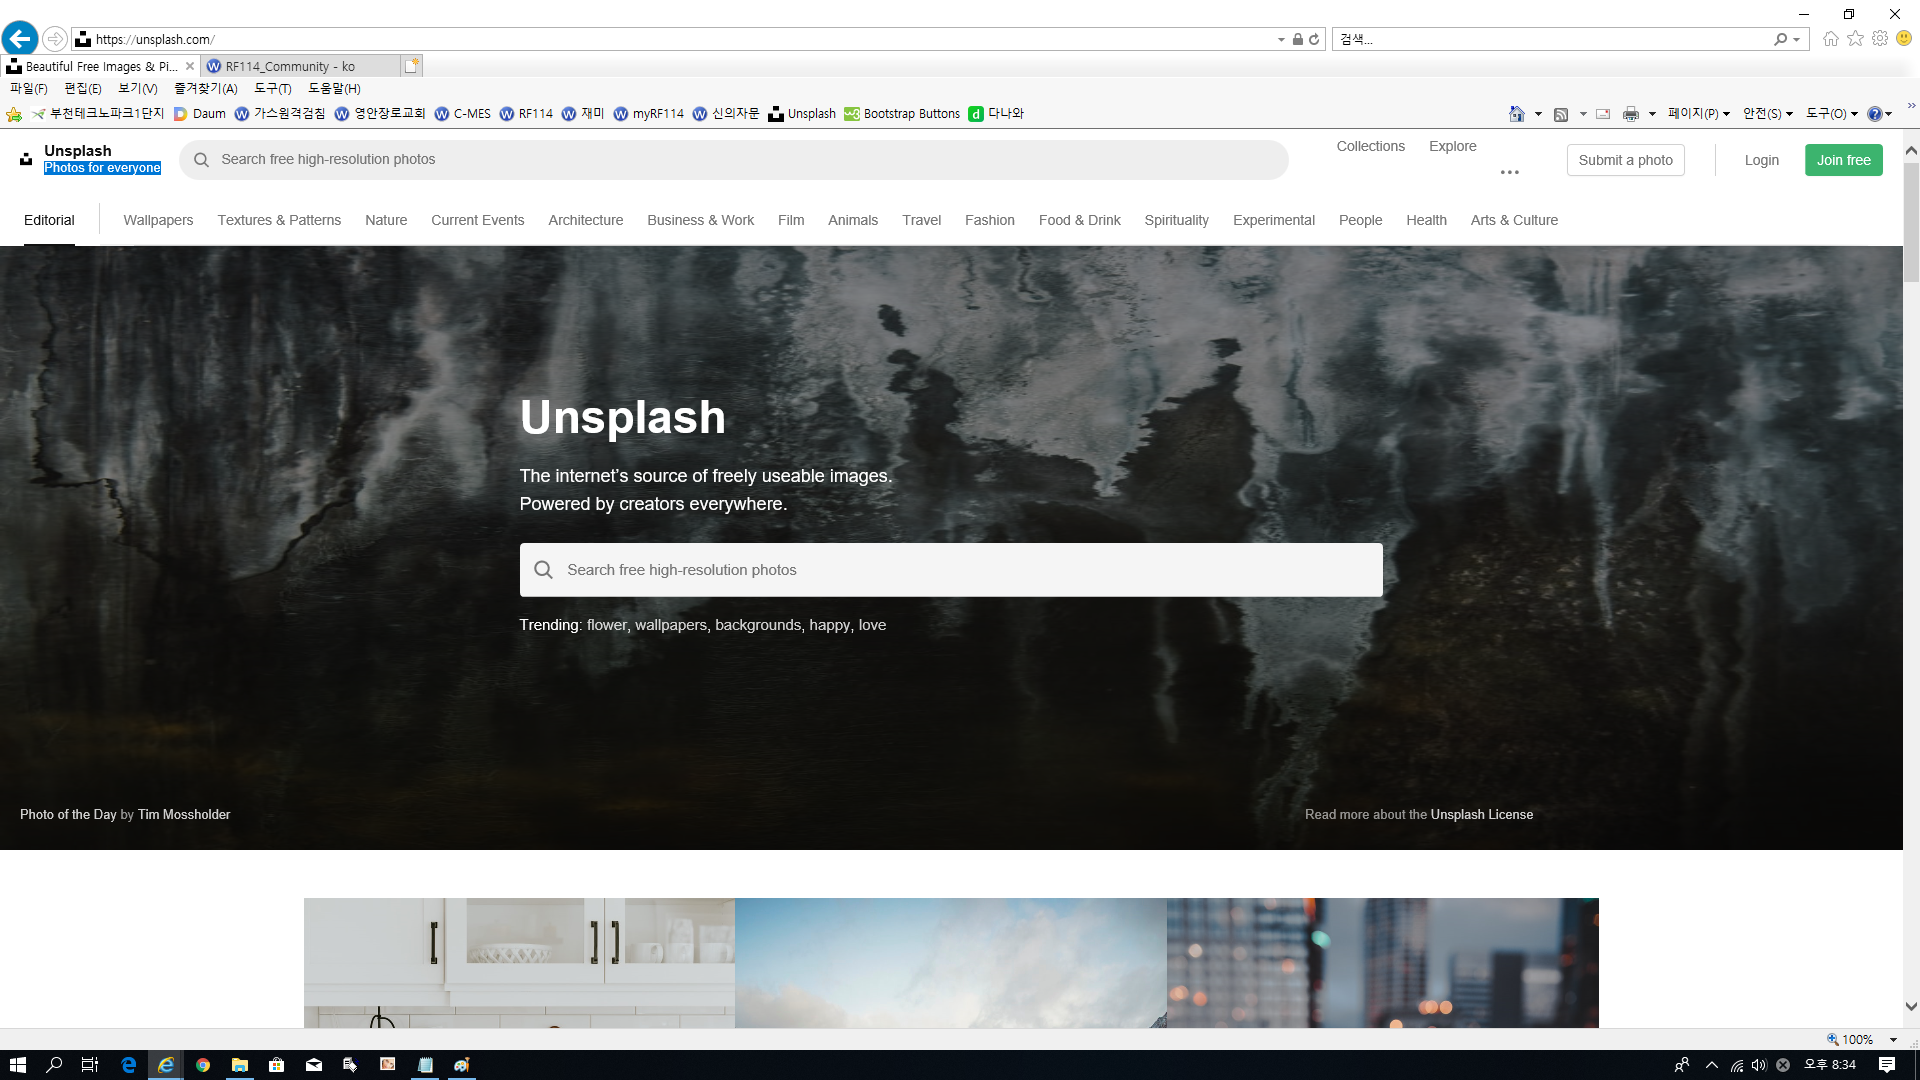Screen dimensions: 1920x1080
Task: Open File Explorer from taskbar
Action: click(x=240, y=1065)
